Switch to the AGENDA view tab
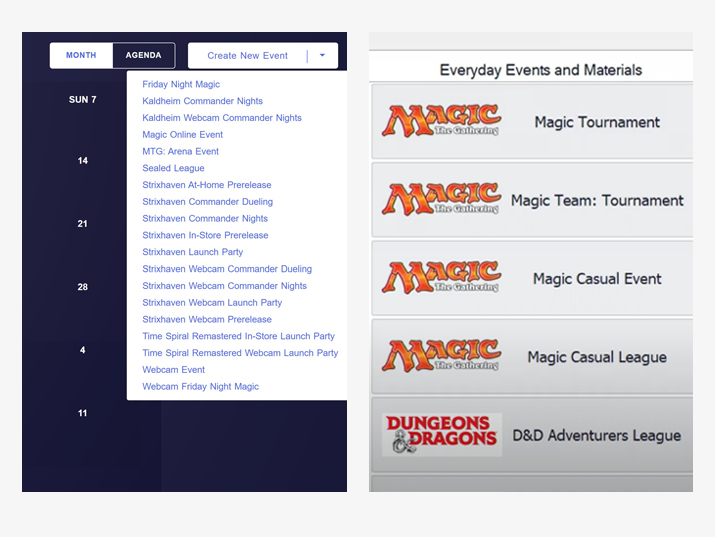715x537 pixels. [144, 55]
